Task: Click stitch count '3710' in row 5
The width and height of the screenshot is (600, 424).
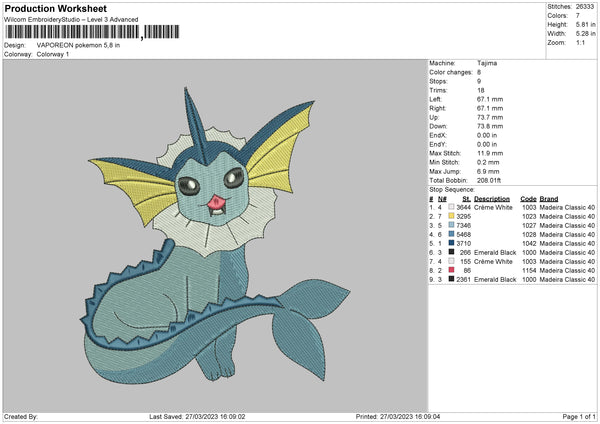Action: pyautogui.click(x=463, y=243)
